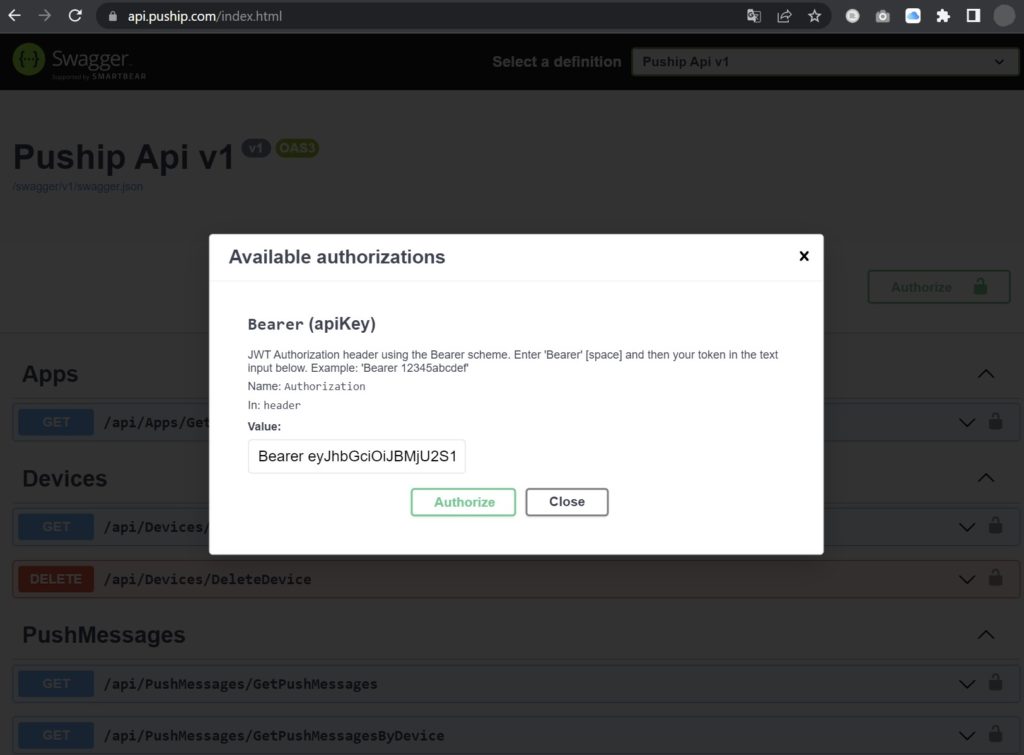The width and height of the screenshot is (1024, 755).
Task: Click the Bearer token value field
Action: point(357,456)
